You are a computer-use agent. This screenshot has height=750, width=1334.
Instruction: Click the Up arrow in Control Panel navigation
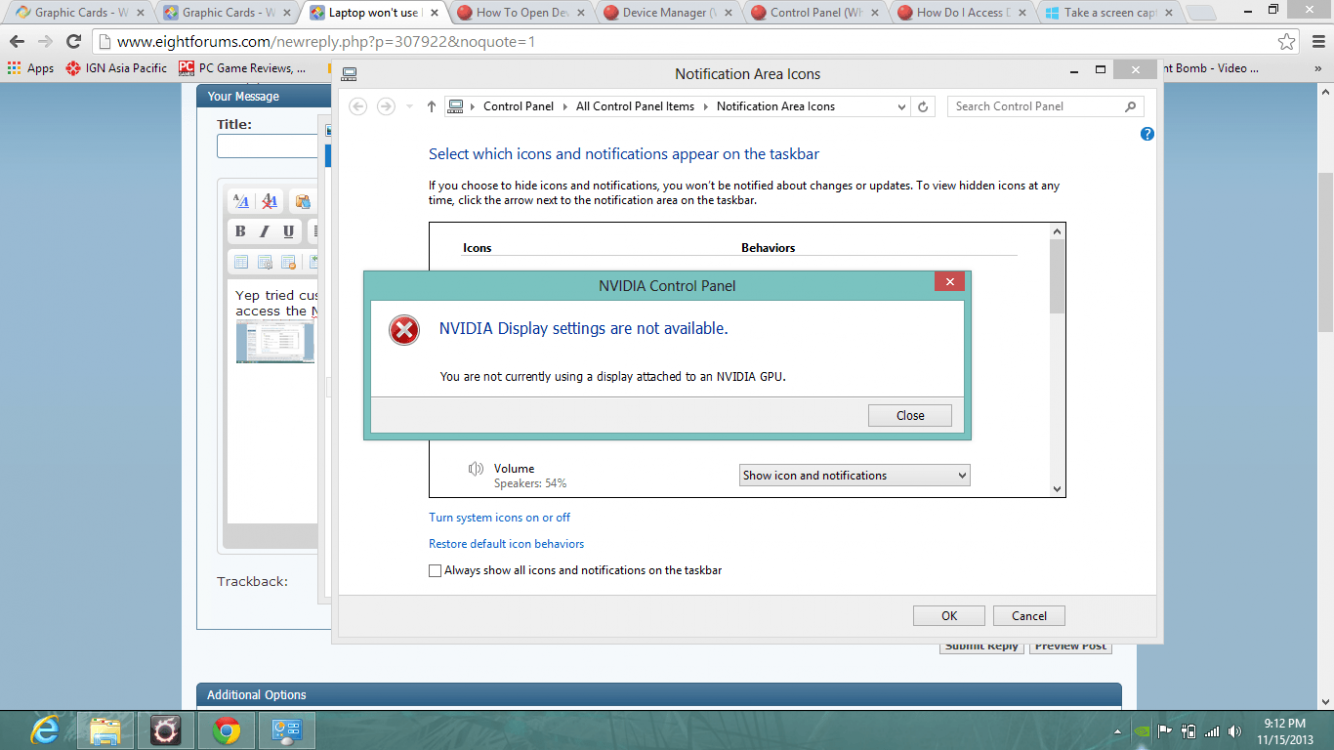431,106
